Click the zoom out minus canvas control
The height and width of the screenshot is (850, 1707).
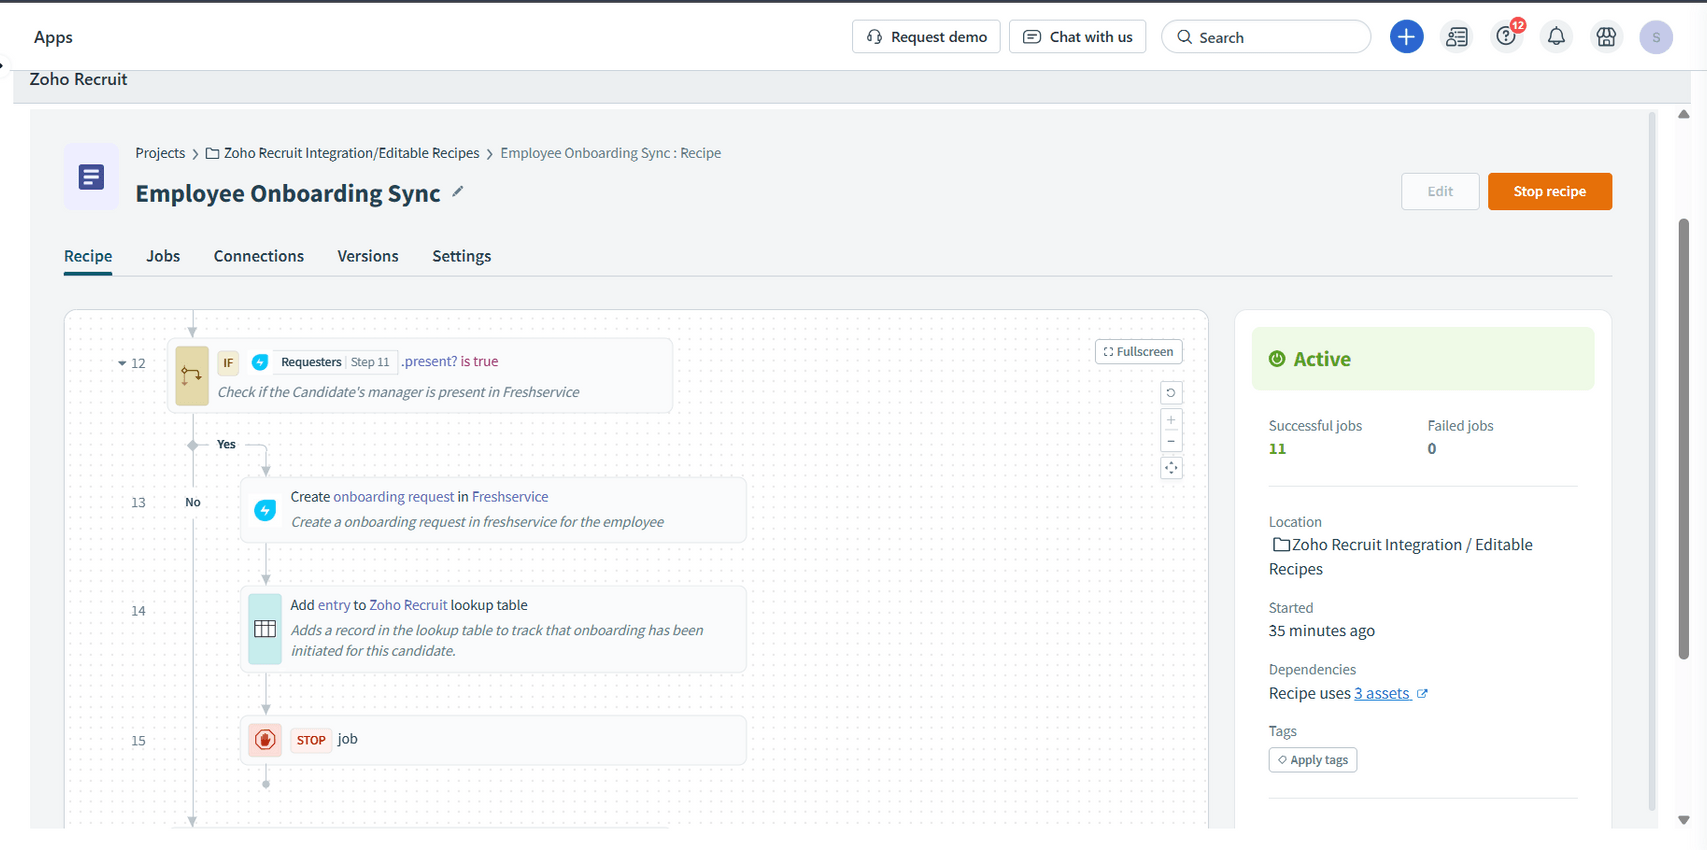pos(1171,442)
